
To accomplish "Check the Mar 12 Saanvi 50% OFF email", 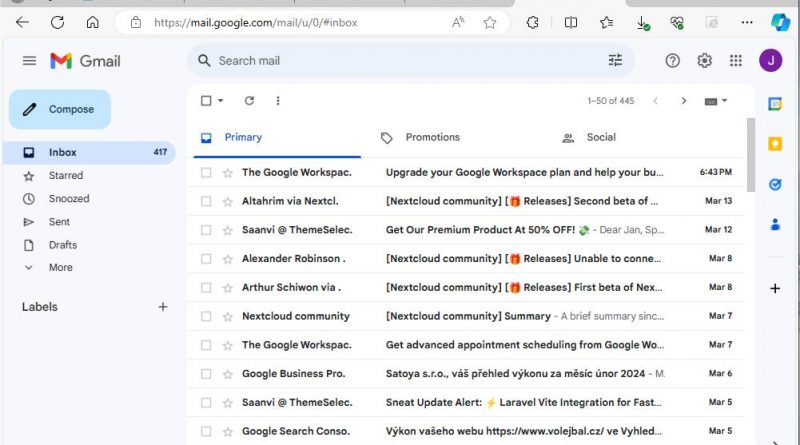I will click(x=206, y=230).
